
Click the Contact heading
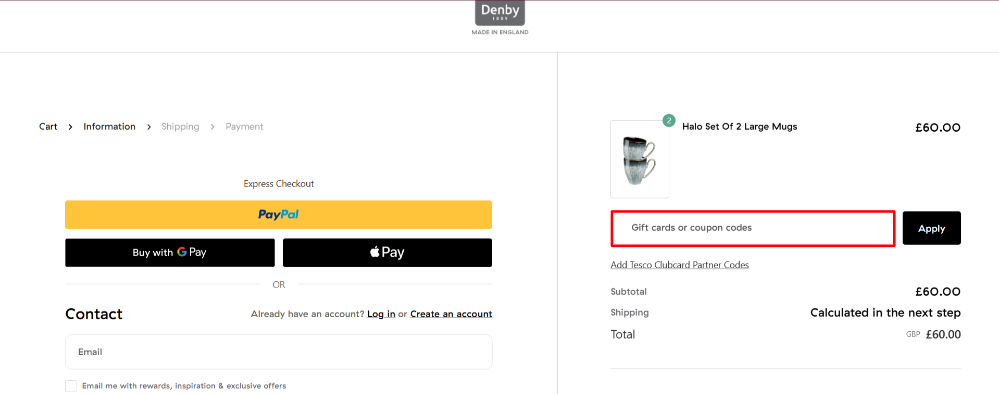coord(94,314)
